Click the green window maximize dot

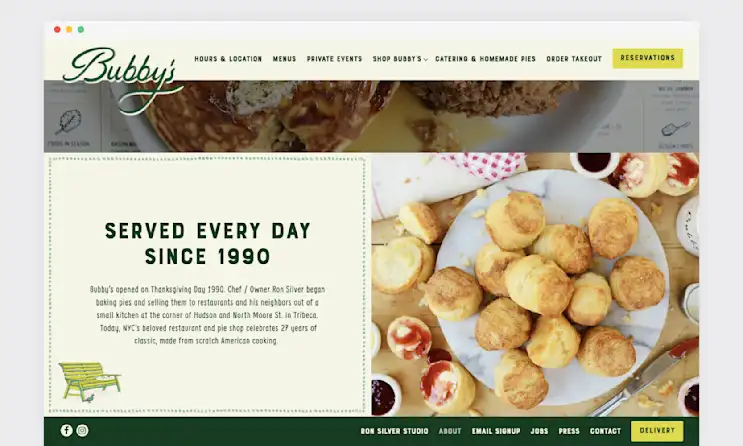click(x=81, y=29)
